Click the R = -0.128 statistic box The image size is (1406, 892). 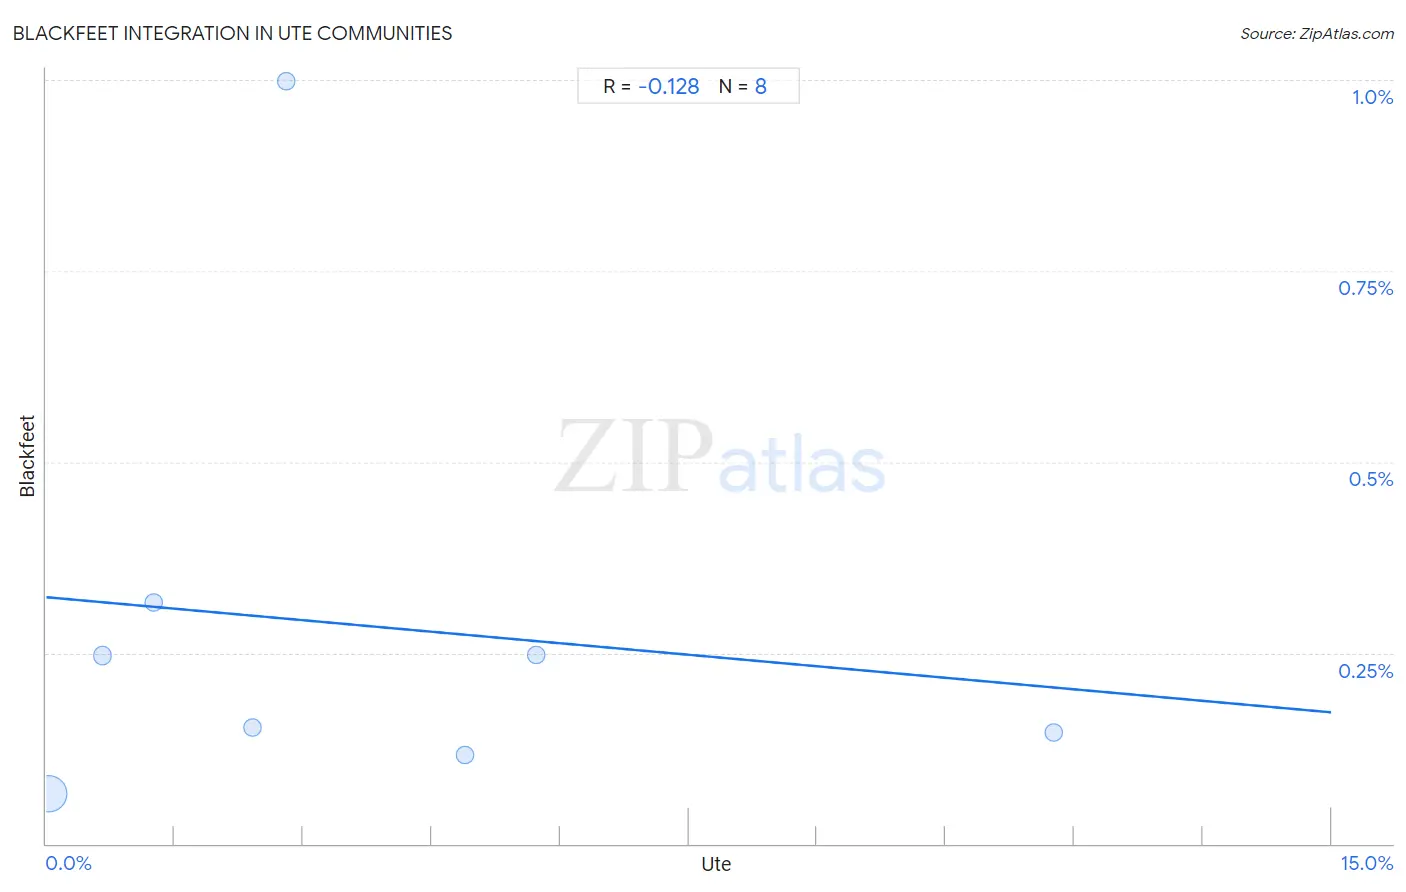688,86
